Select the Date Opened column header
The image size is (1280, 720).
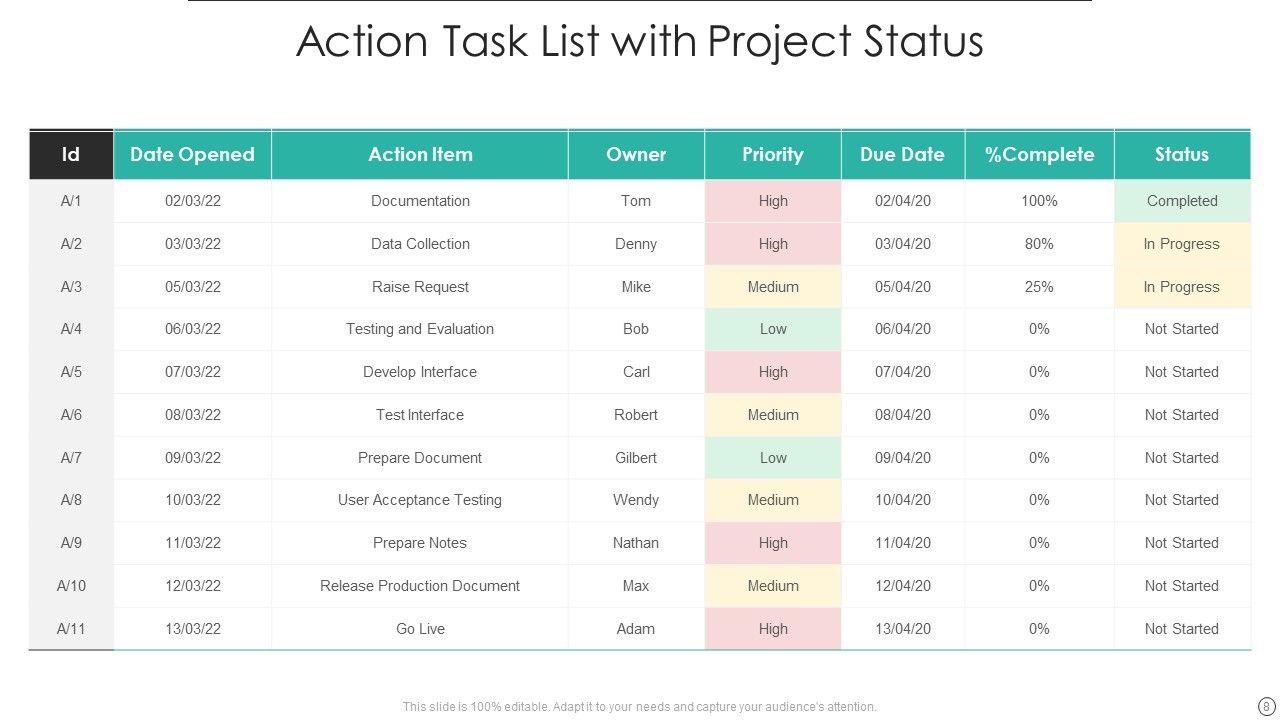(192, 155)
